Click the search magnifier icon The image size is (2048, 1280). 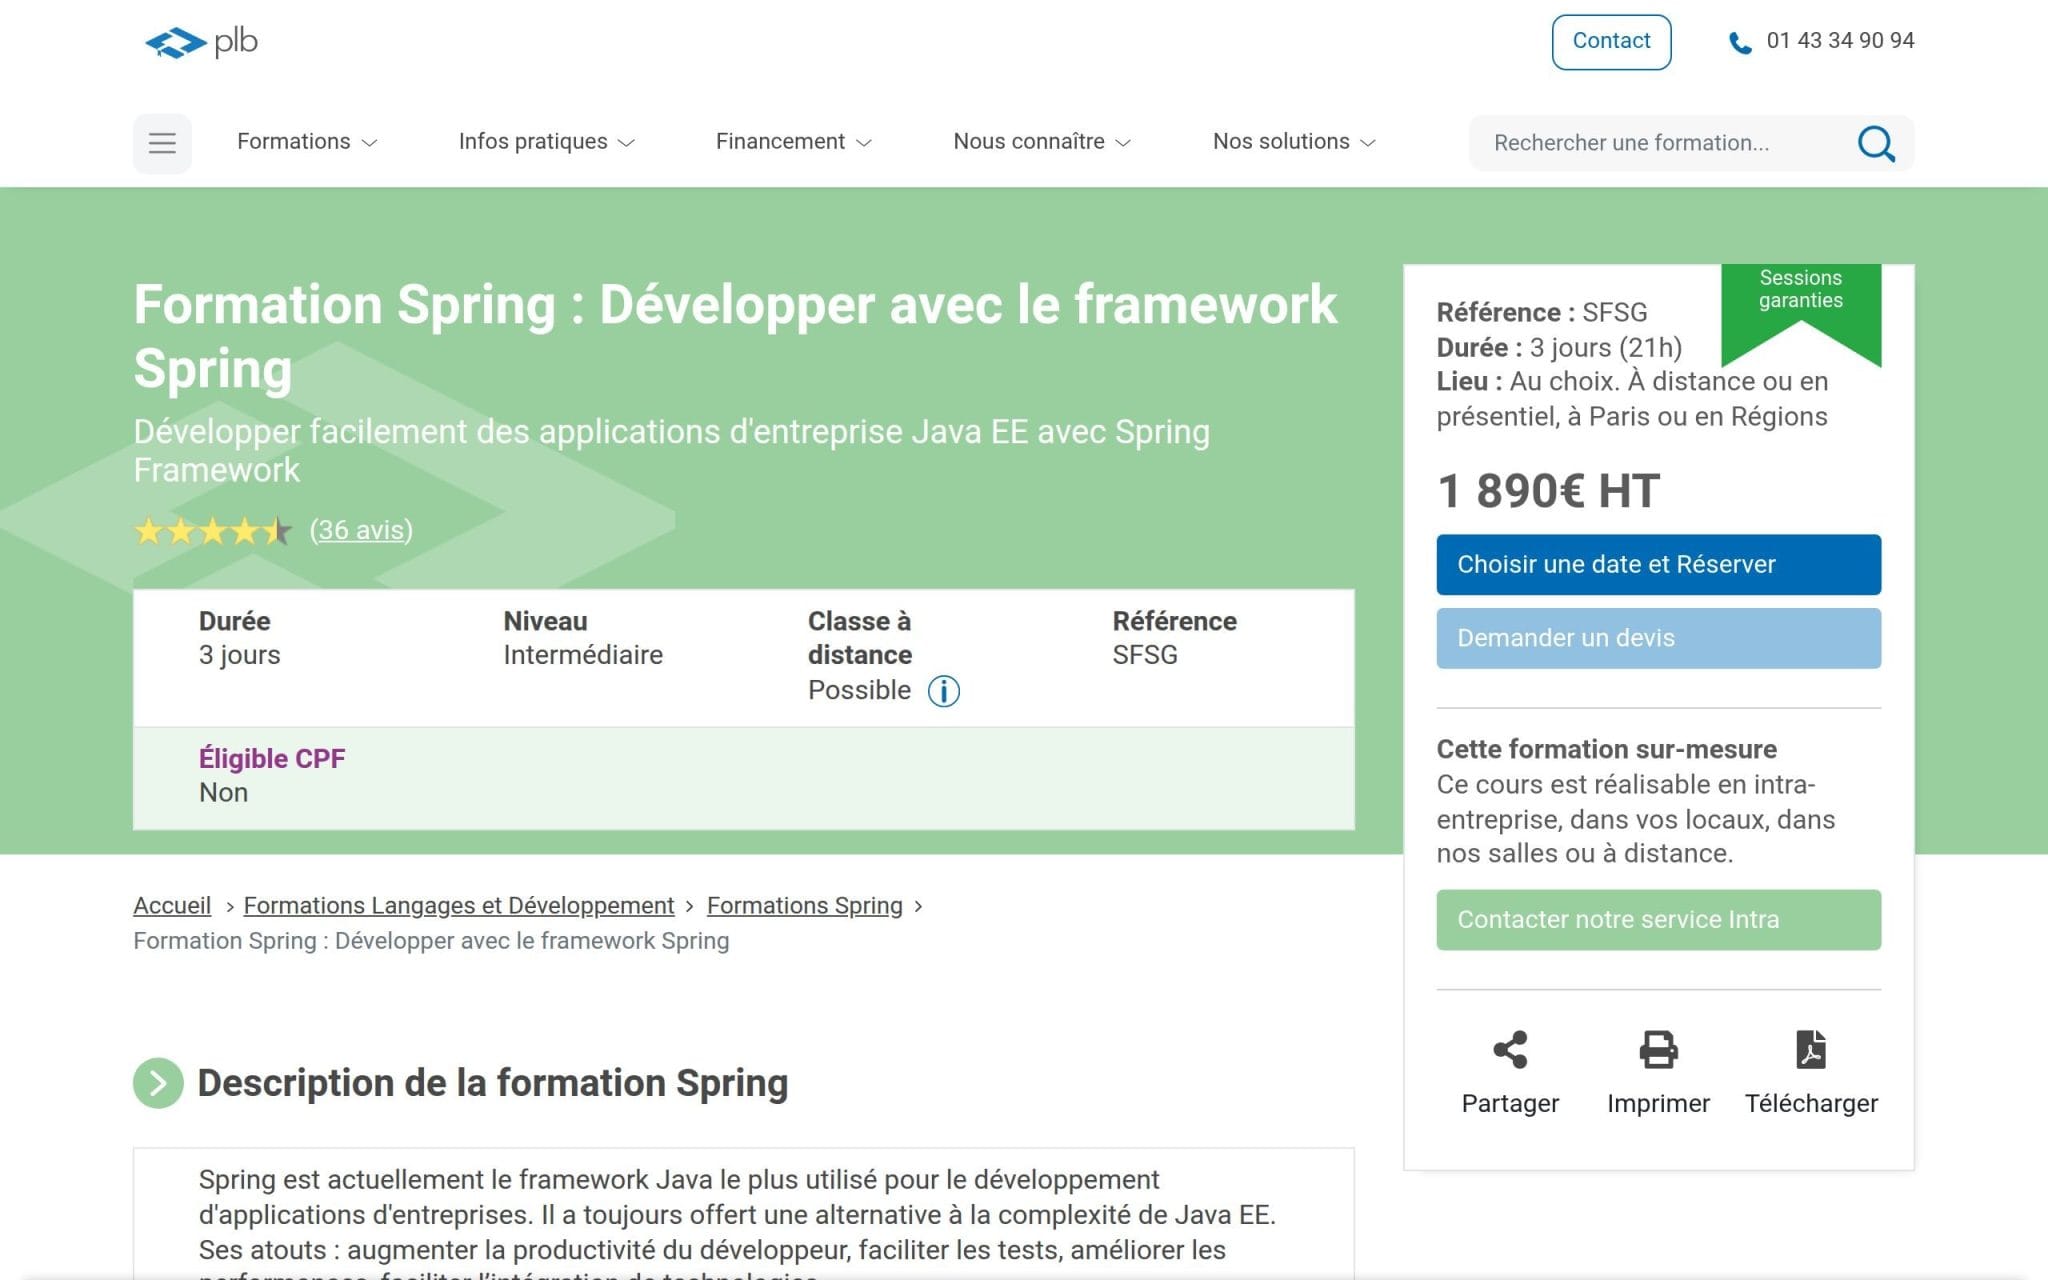(x=1876, y=143)
